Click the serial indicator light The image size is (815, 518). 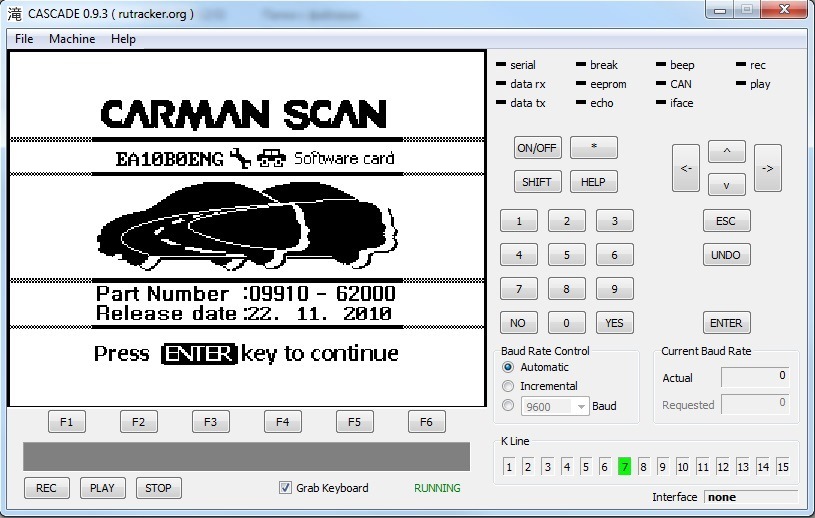[501, 64]
